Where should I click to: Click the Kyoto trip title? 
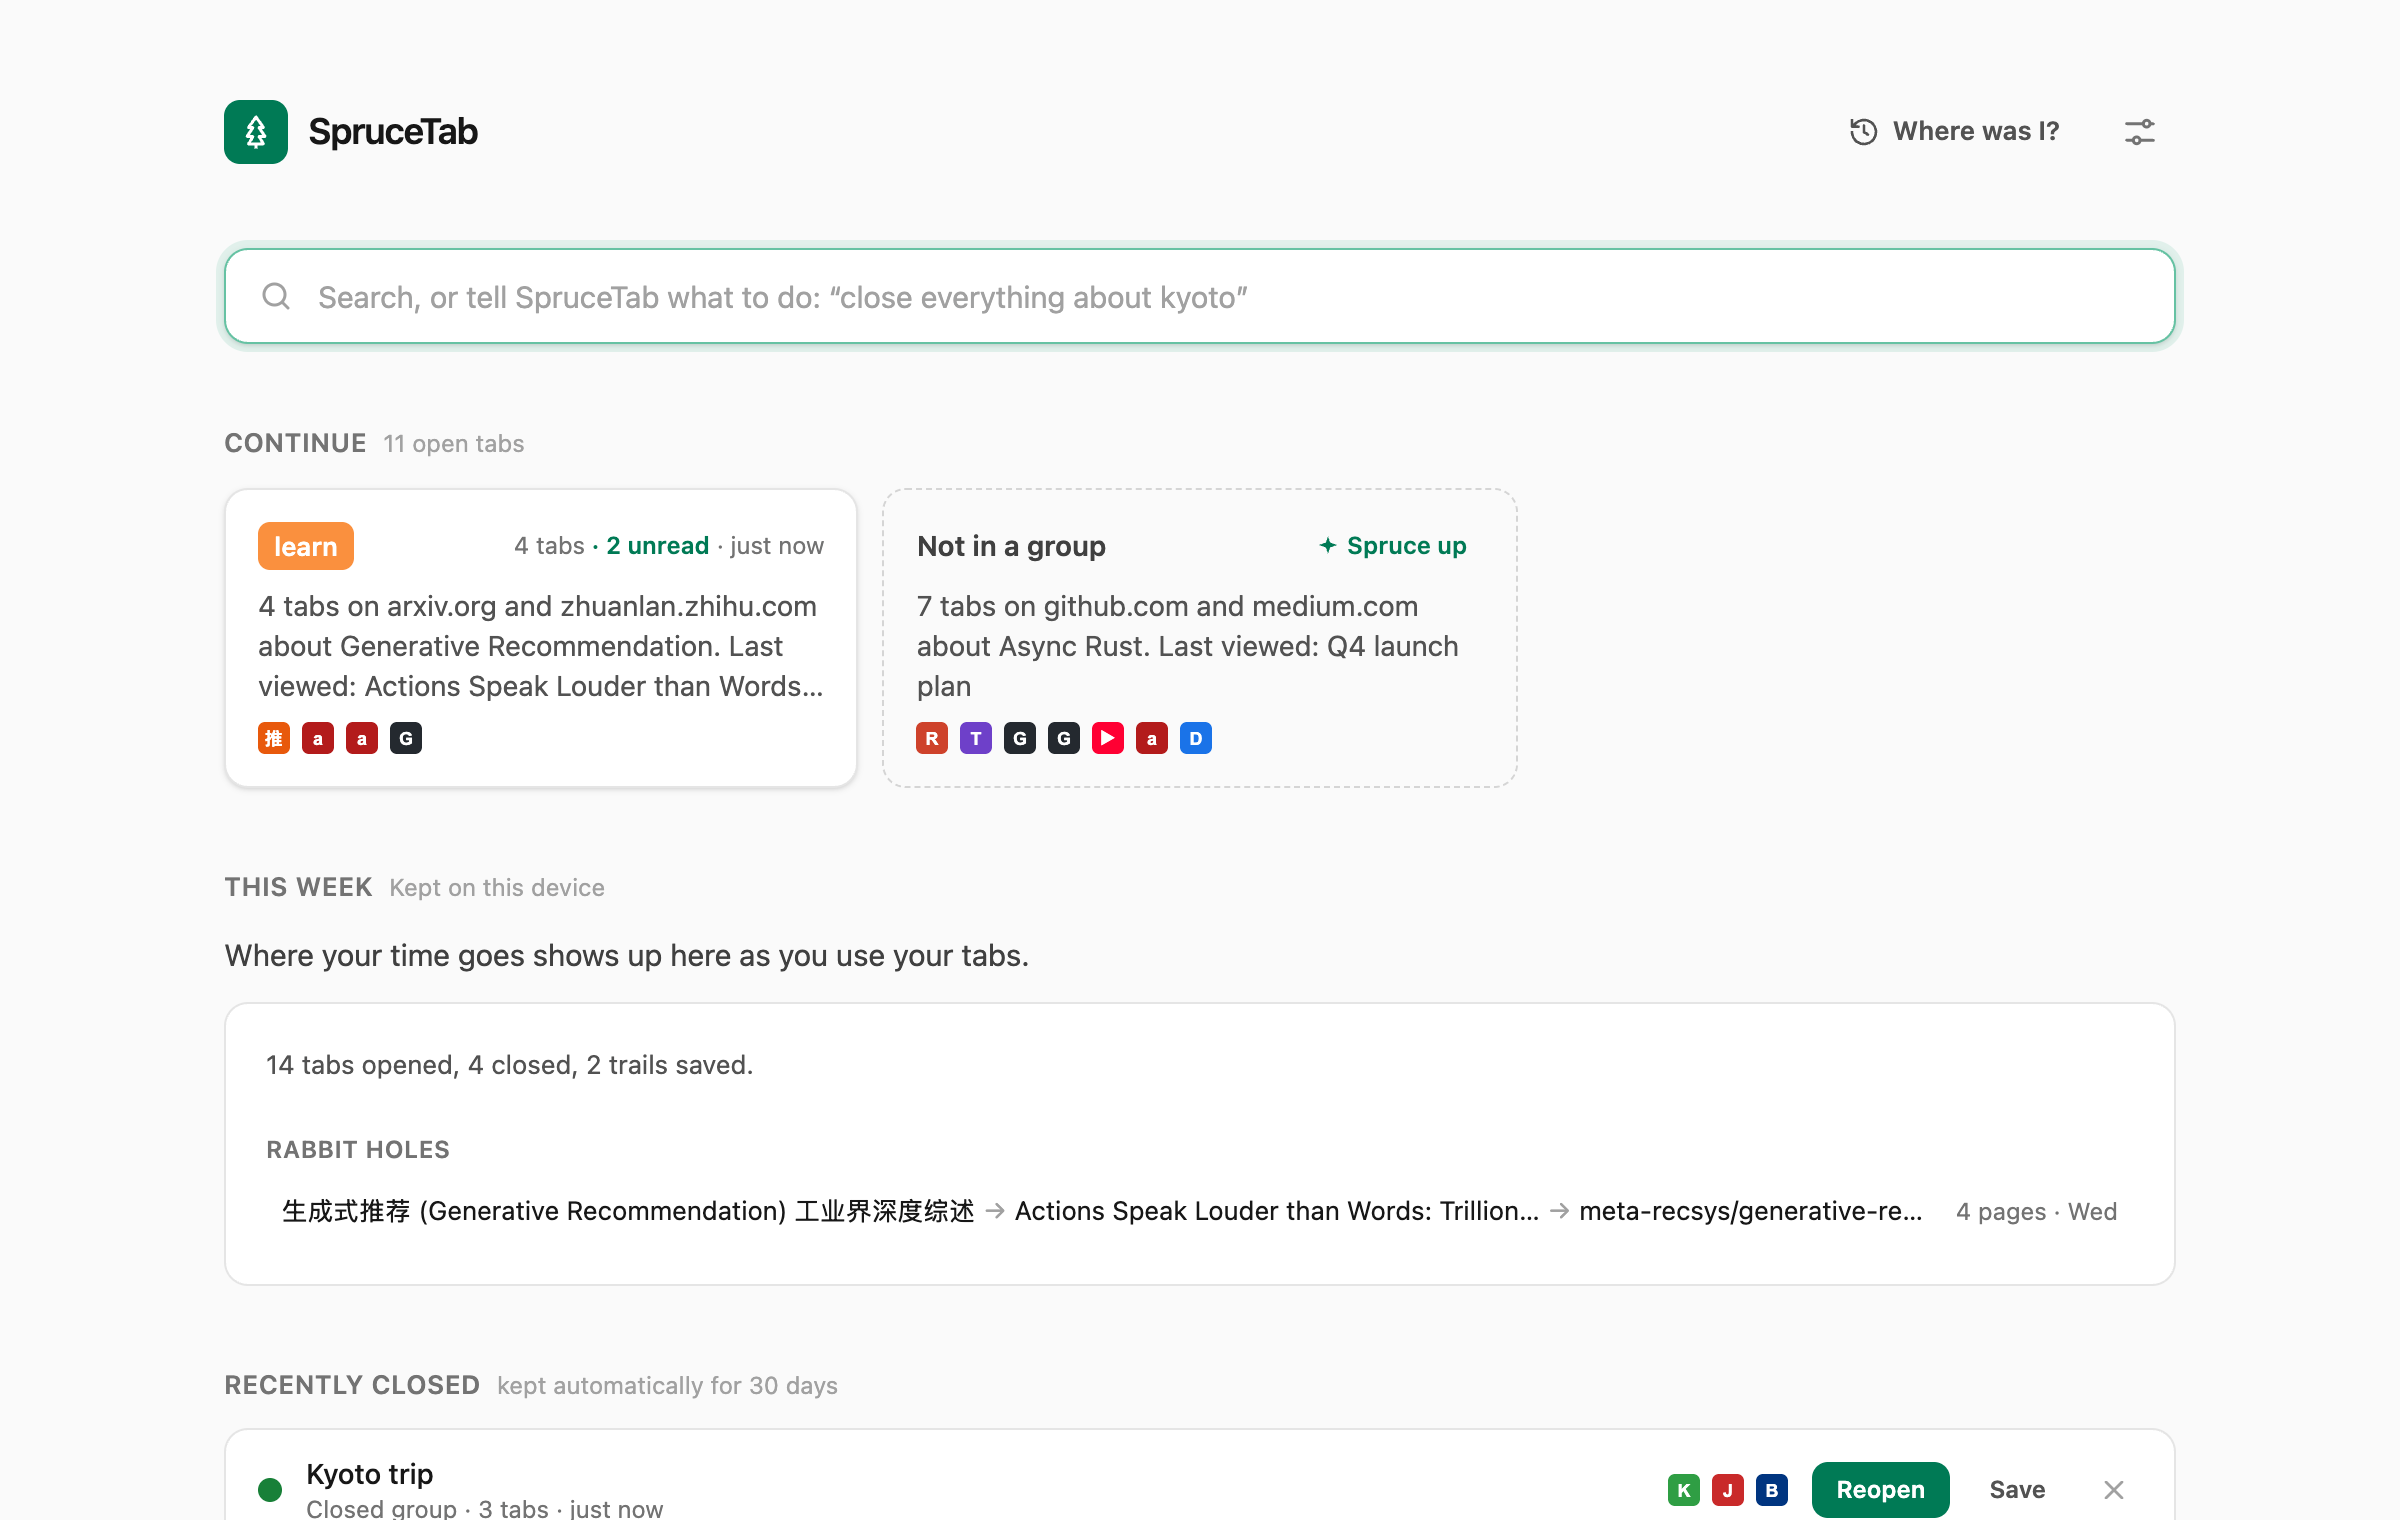tap(369, 1474)
